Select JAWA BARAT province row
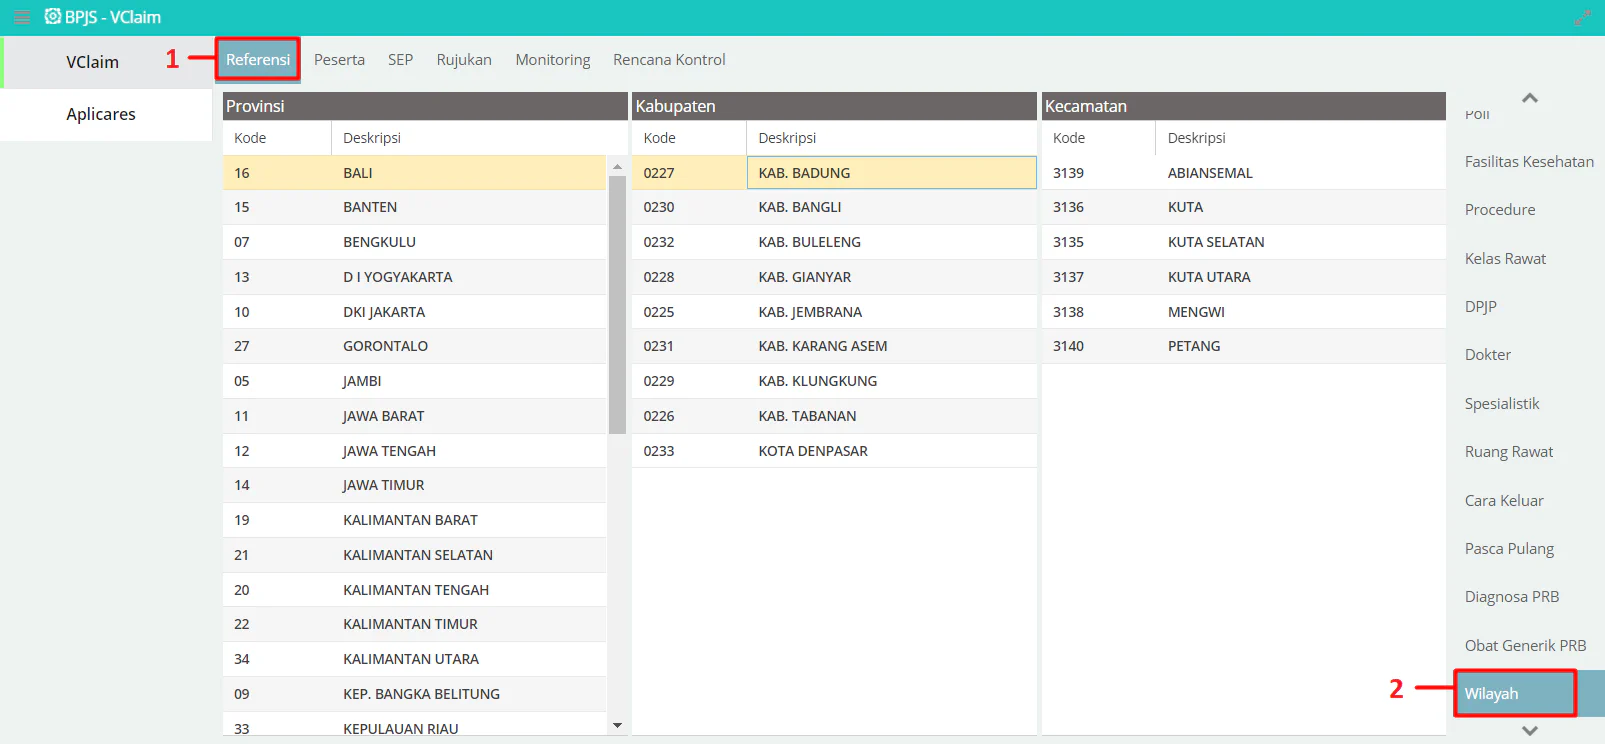Viewport: 1605px width, 744px height. (415, 416)
